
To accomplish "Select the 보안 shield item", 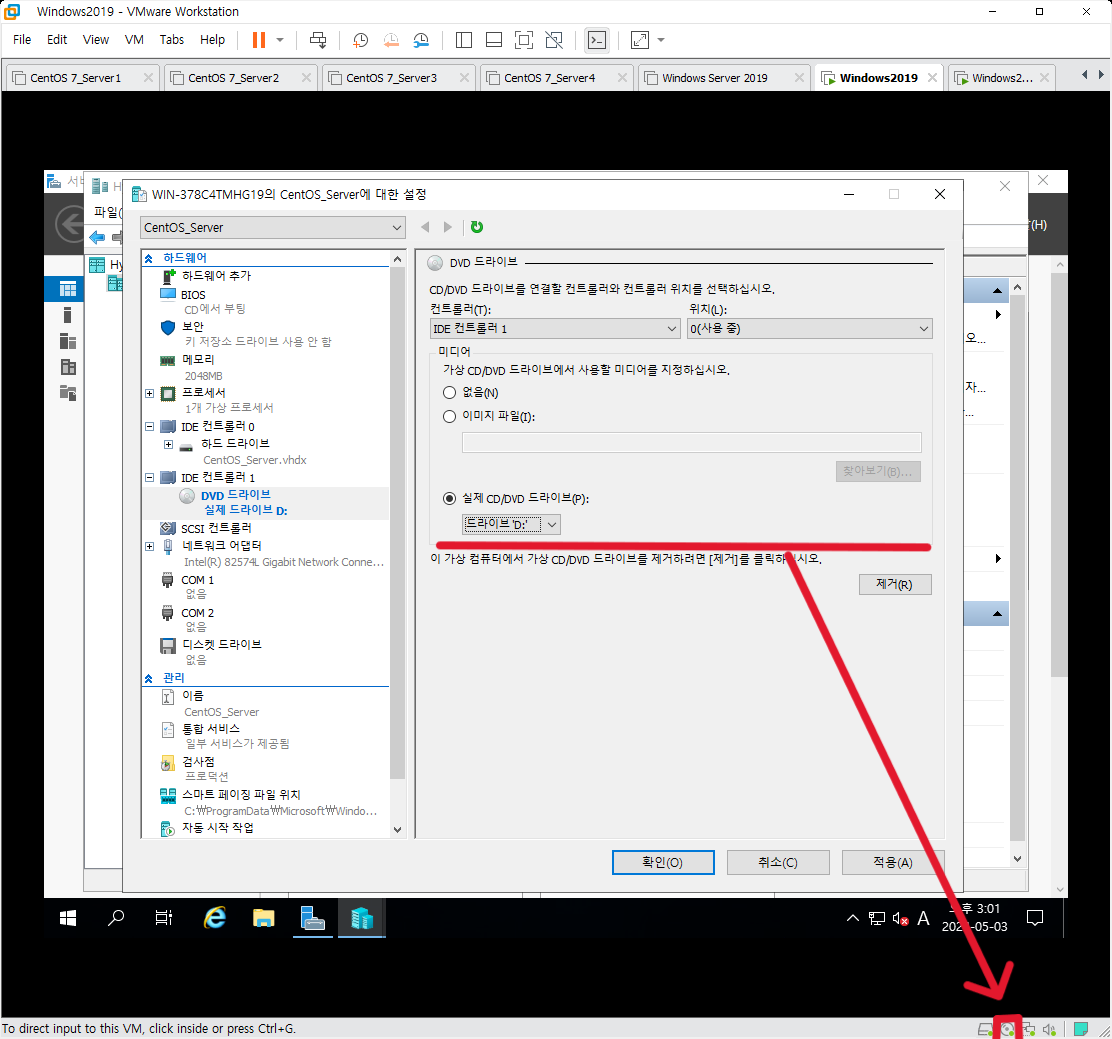I will (192, 327).
